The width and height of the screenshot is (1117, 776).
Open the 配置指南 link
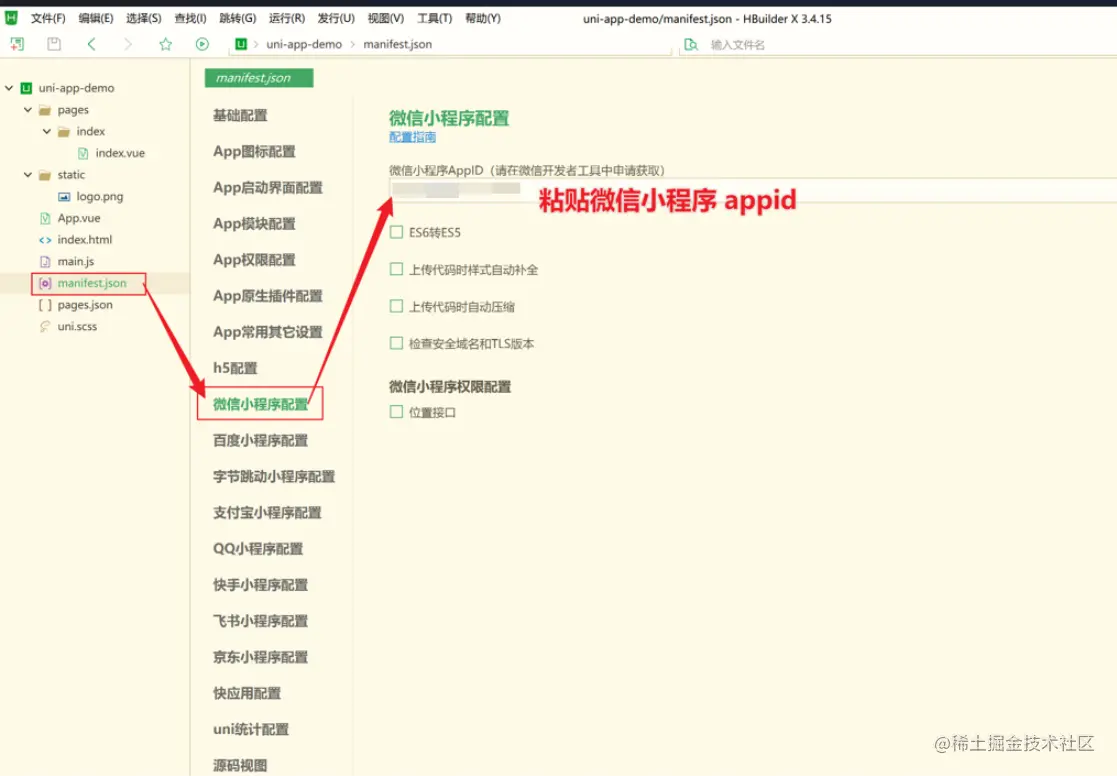click(412, 137)
